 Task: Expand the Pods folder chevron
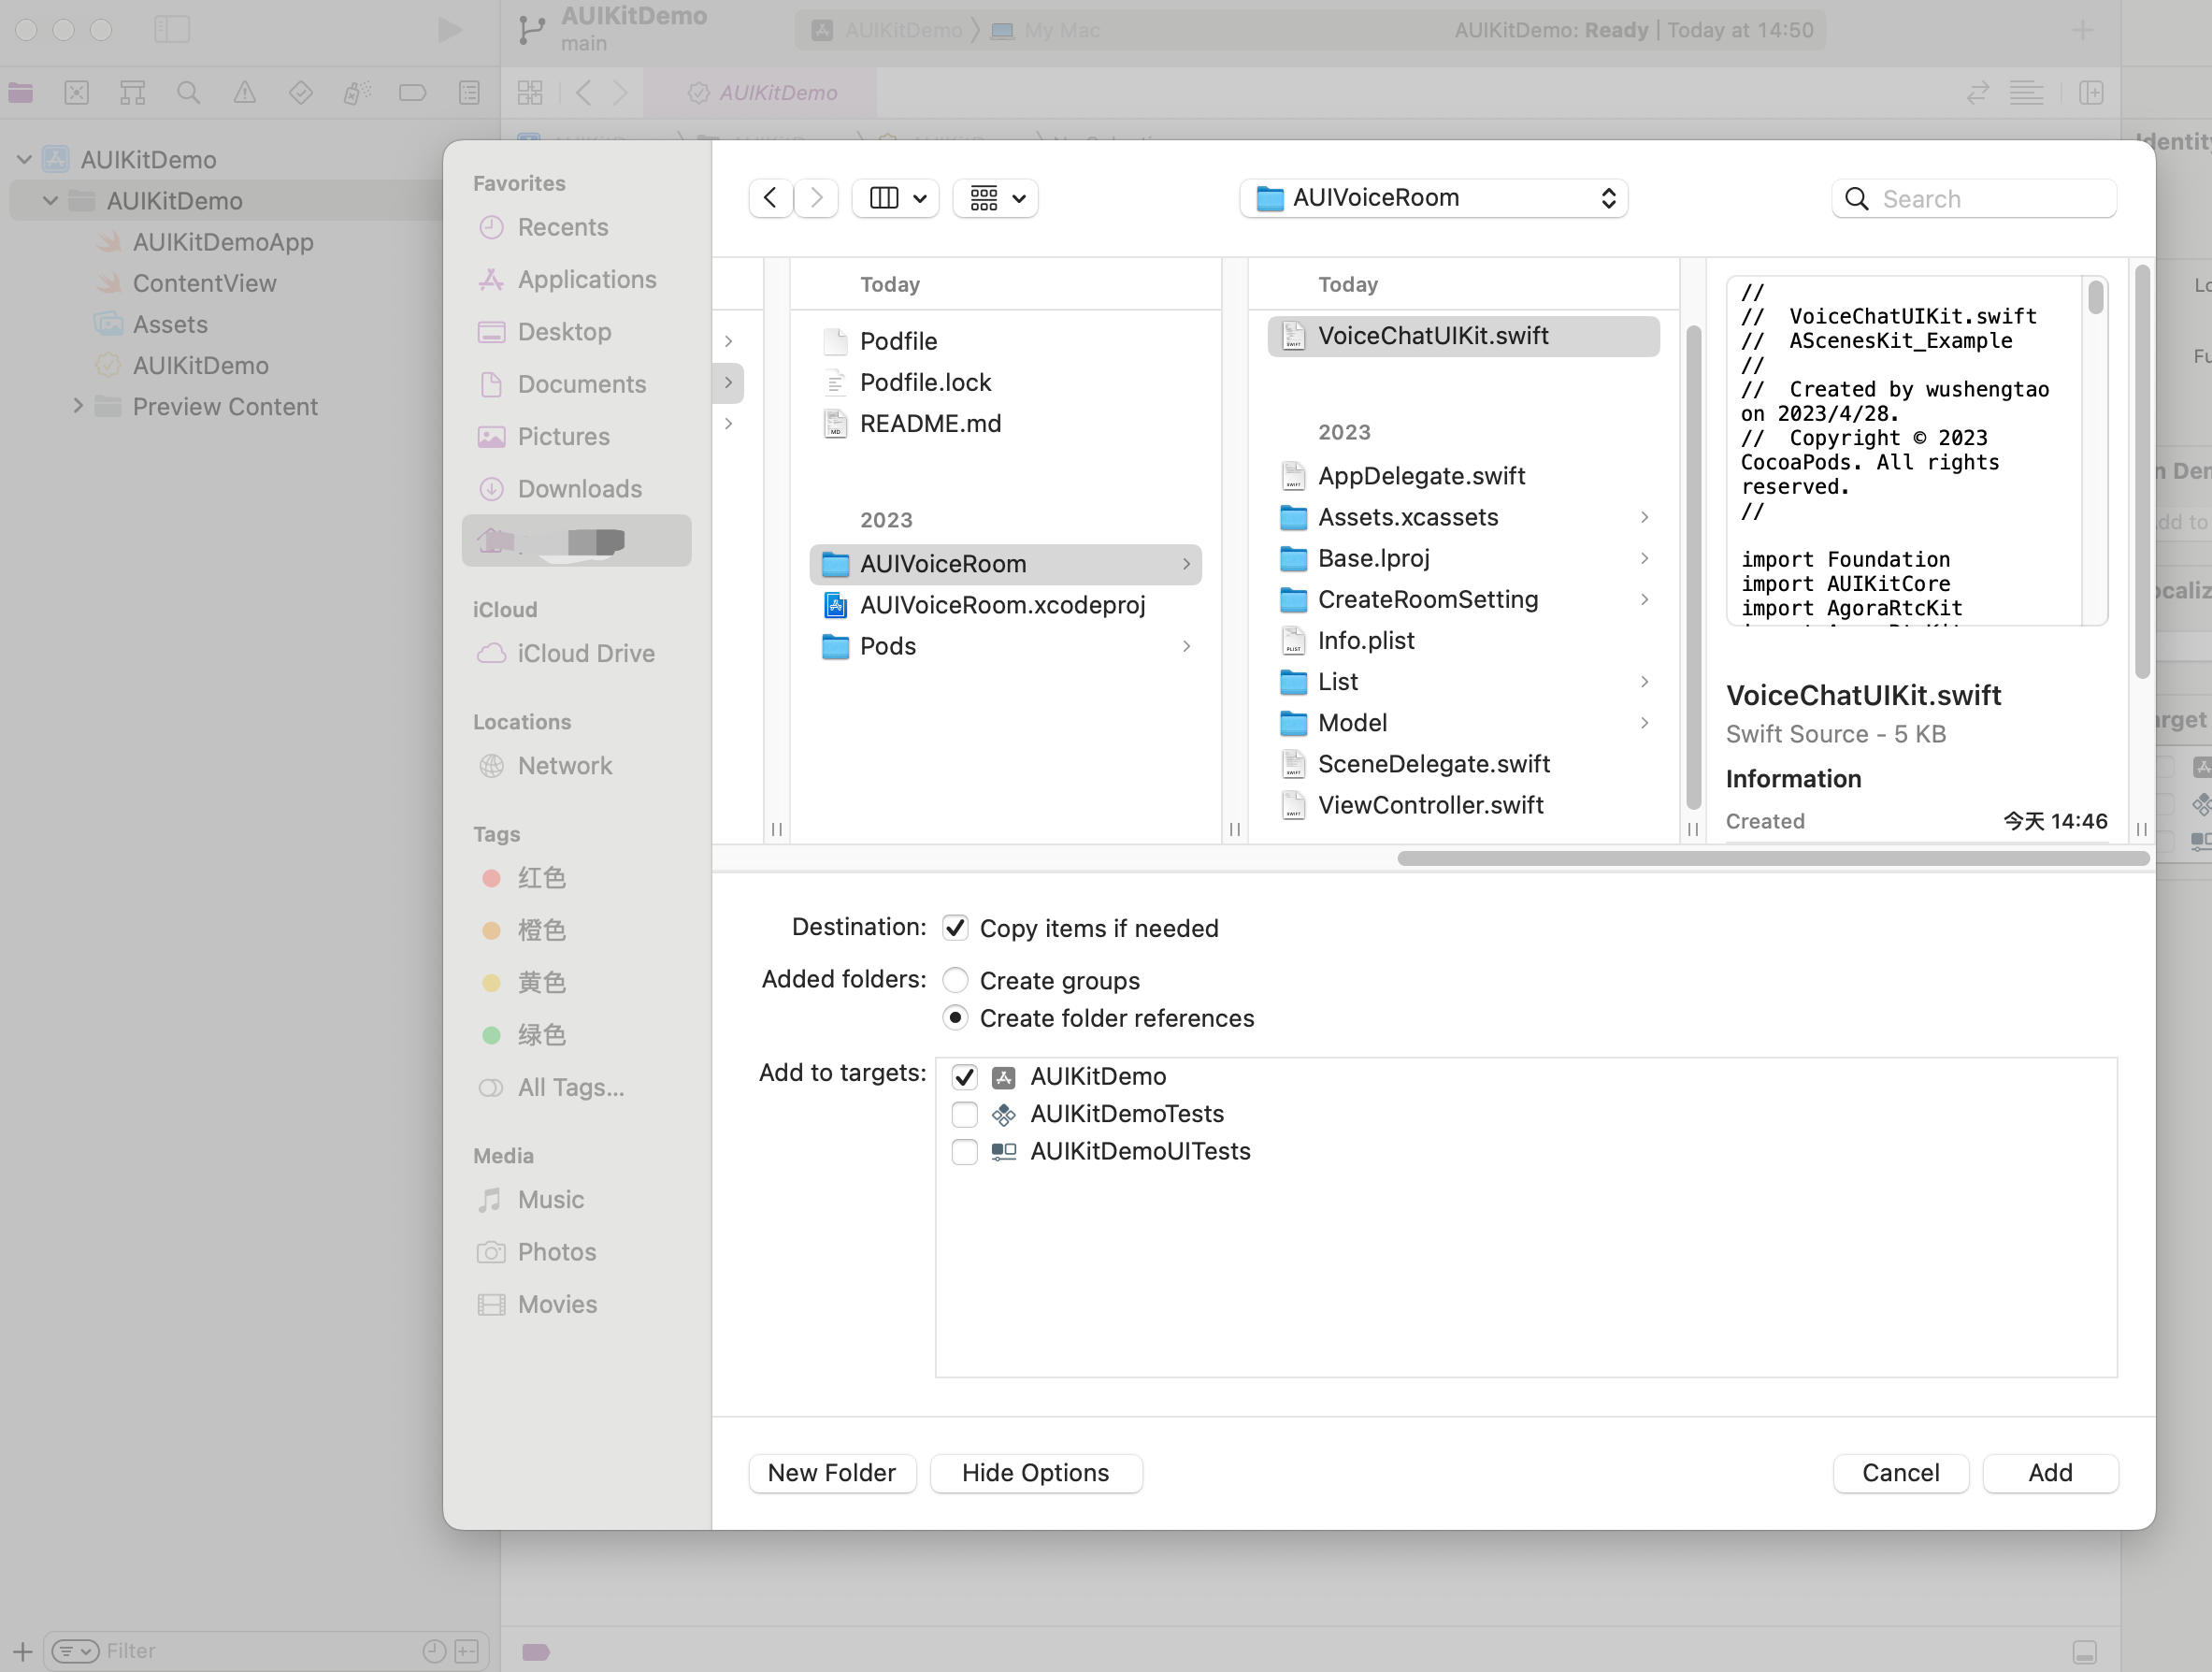click(x=1186, y=646)
